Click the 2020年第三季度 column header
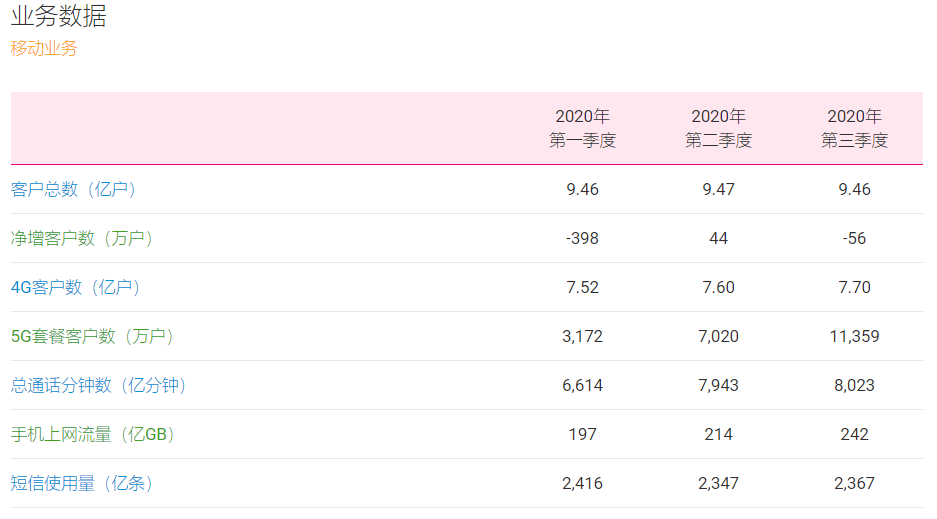This screenshot has height=519, width=937. point(855,129)
